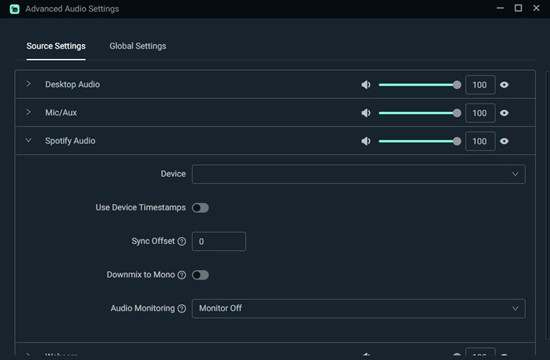550x360 pixels.
Task: Open the Device dropdown
Action: click(x=358, y=174)
